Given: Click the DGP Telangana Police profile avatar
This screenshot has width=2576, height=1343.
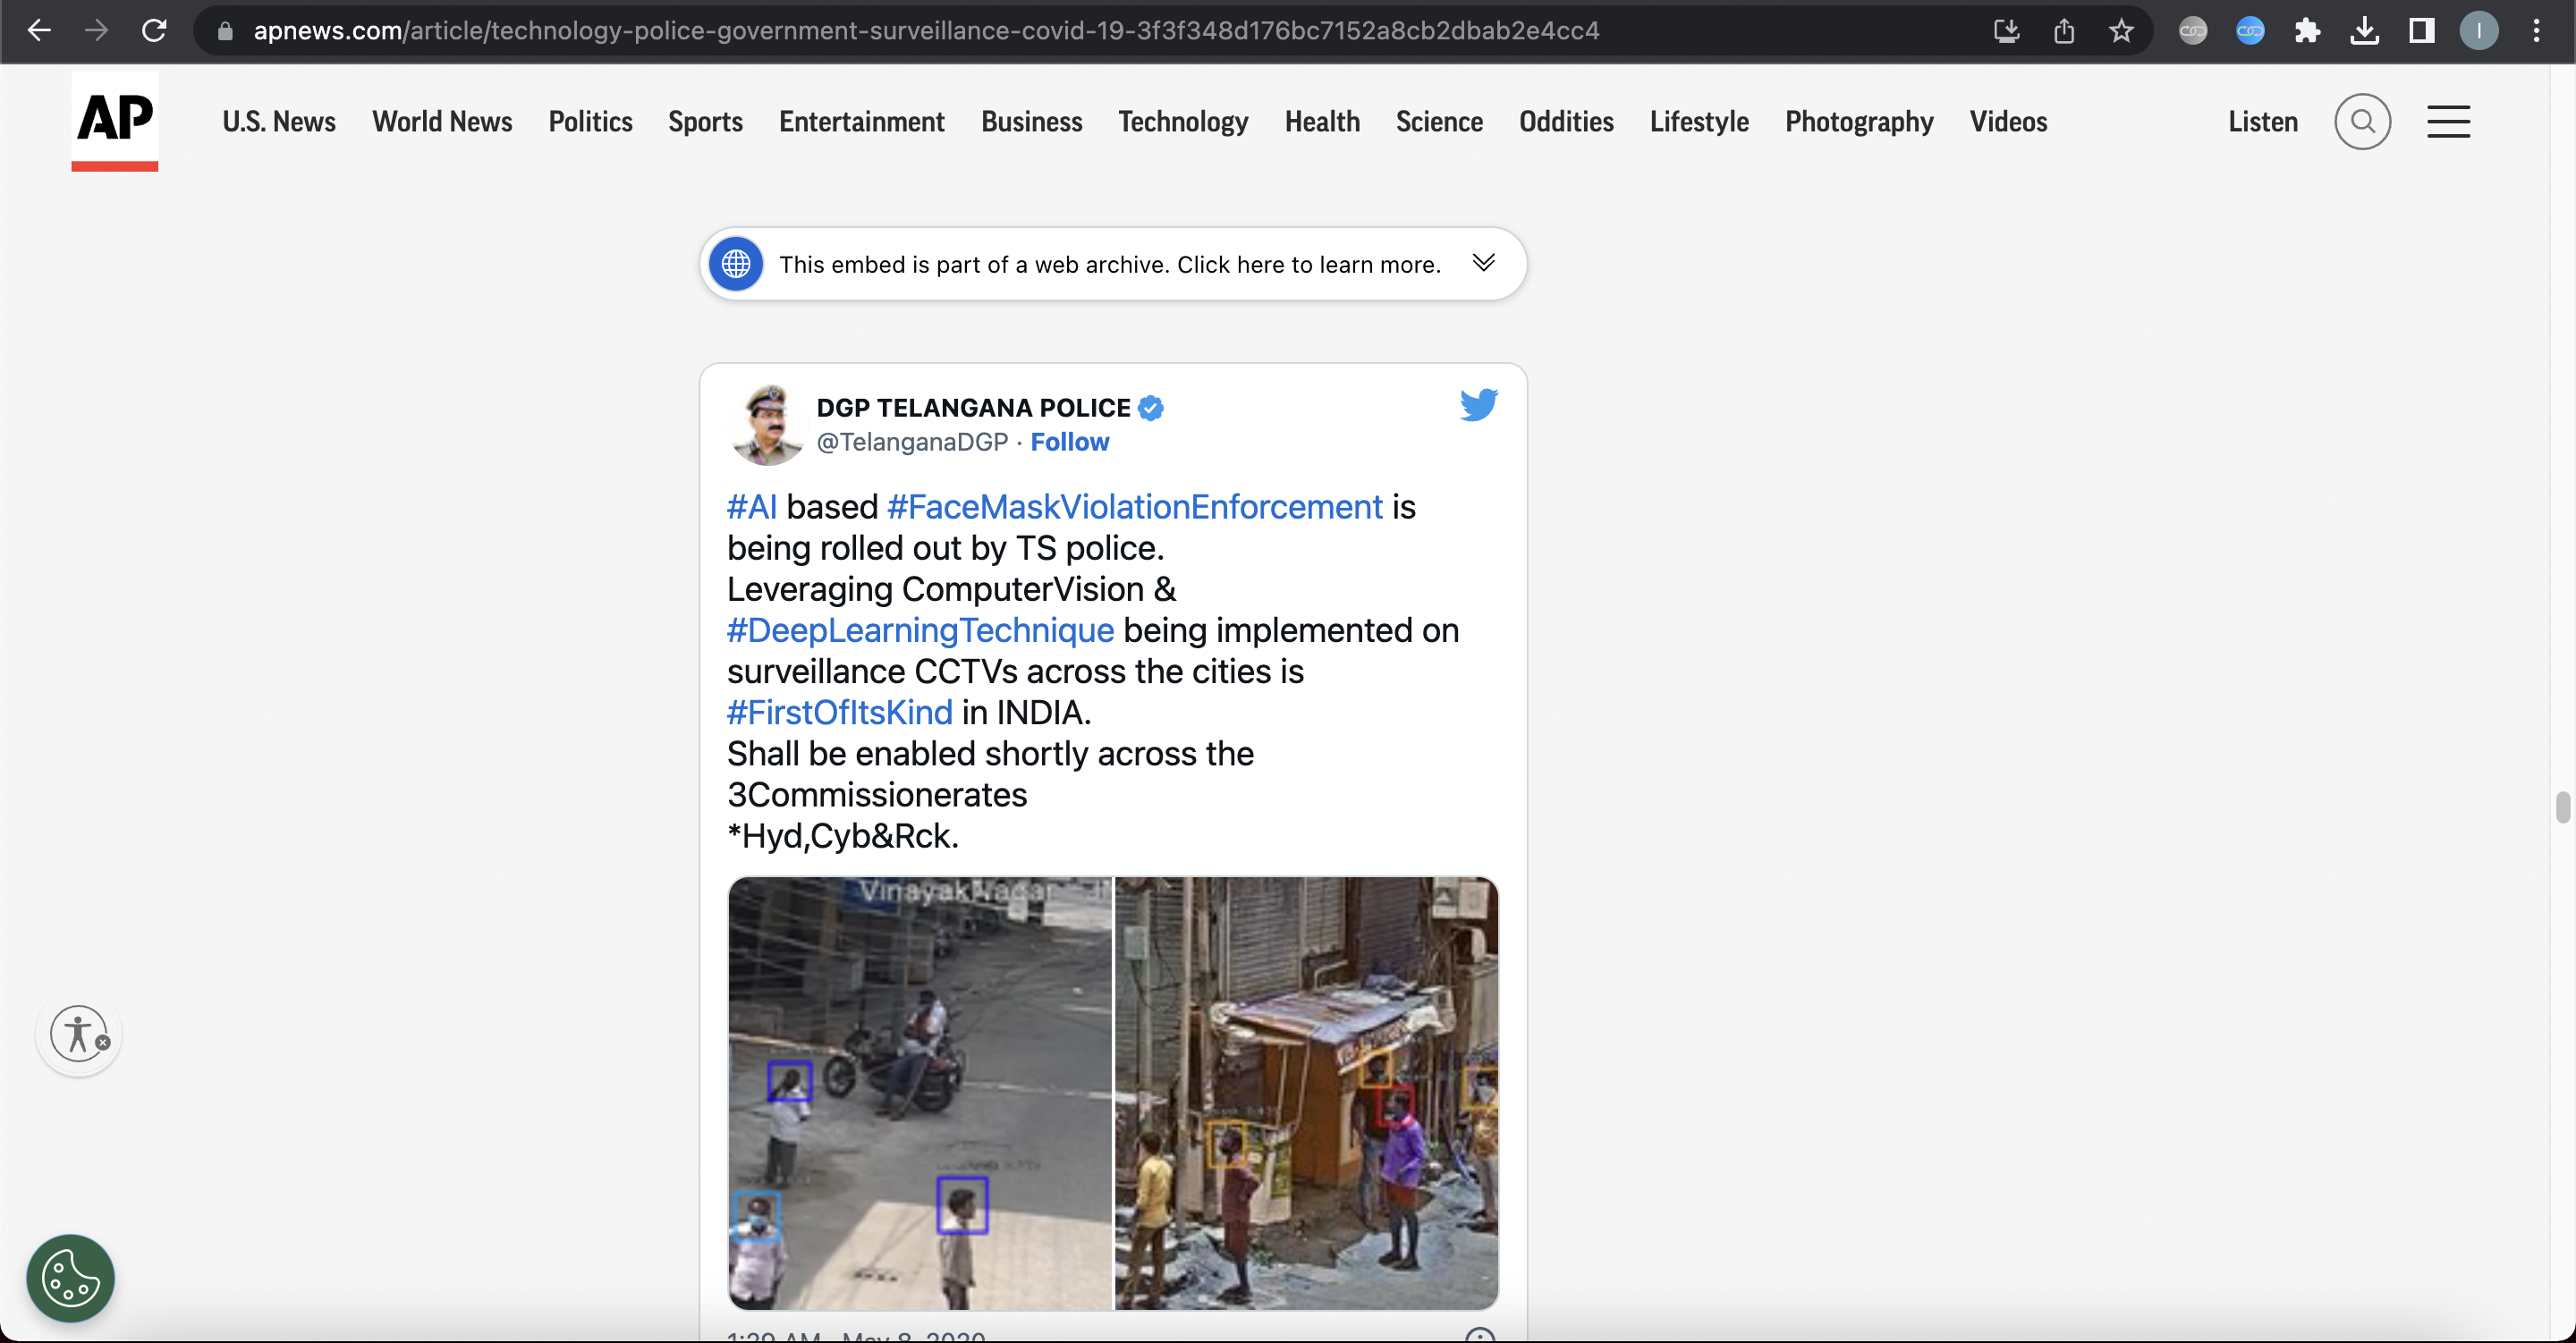Looking at the screenshot, I should pos(767,425).
